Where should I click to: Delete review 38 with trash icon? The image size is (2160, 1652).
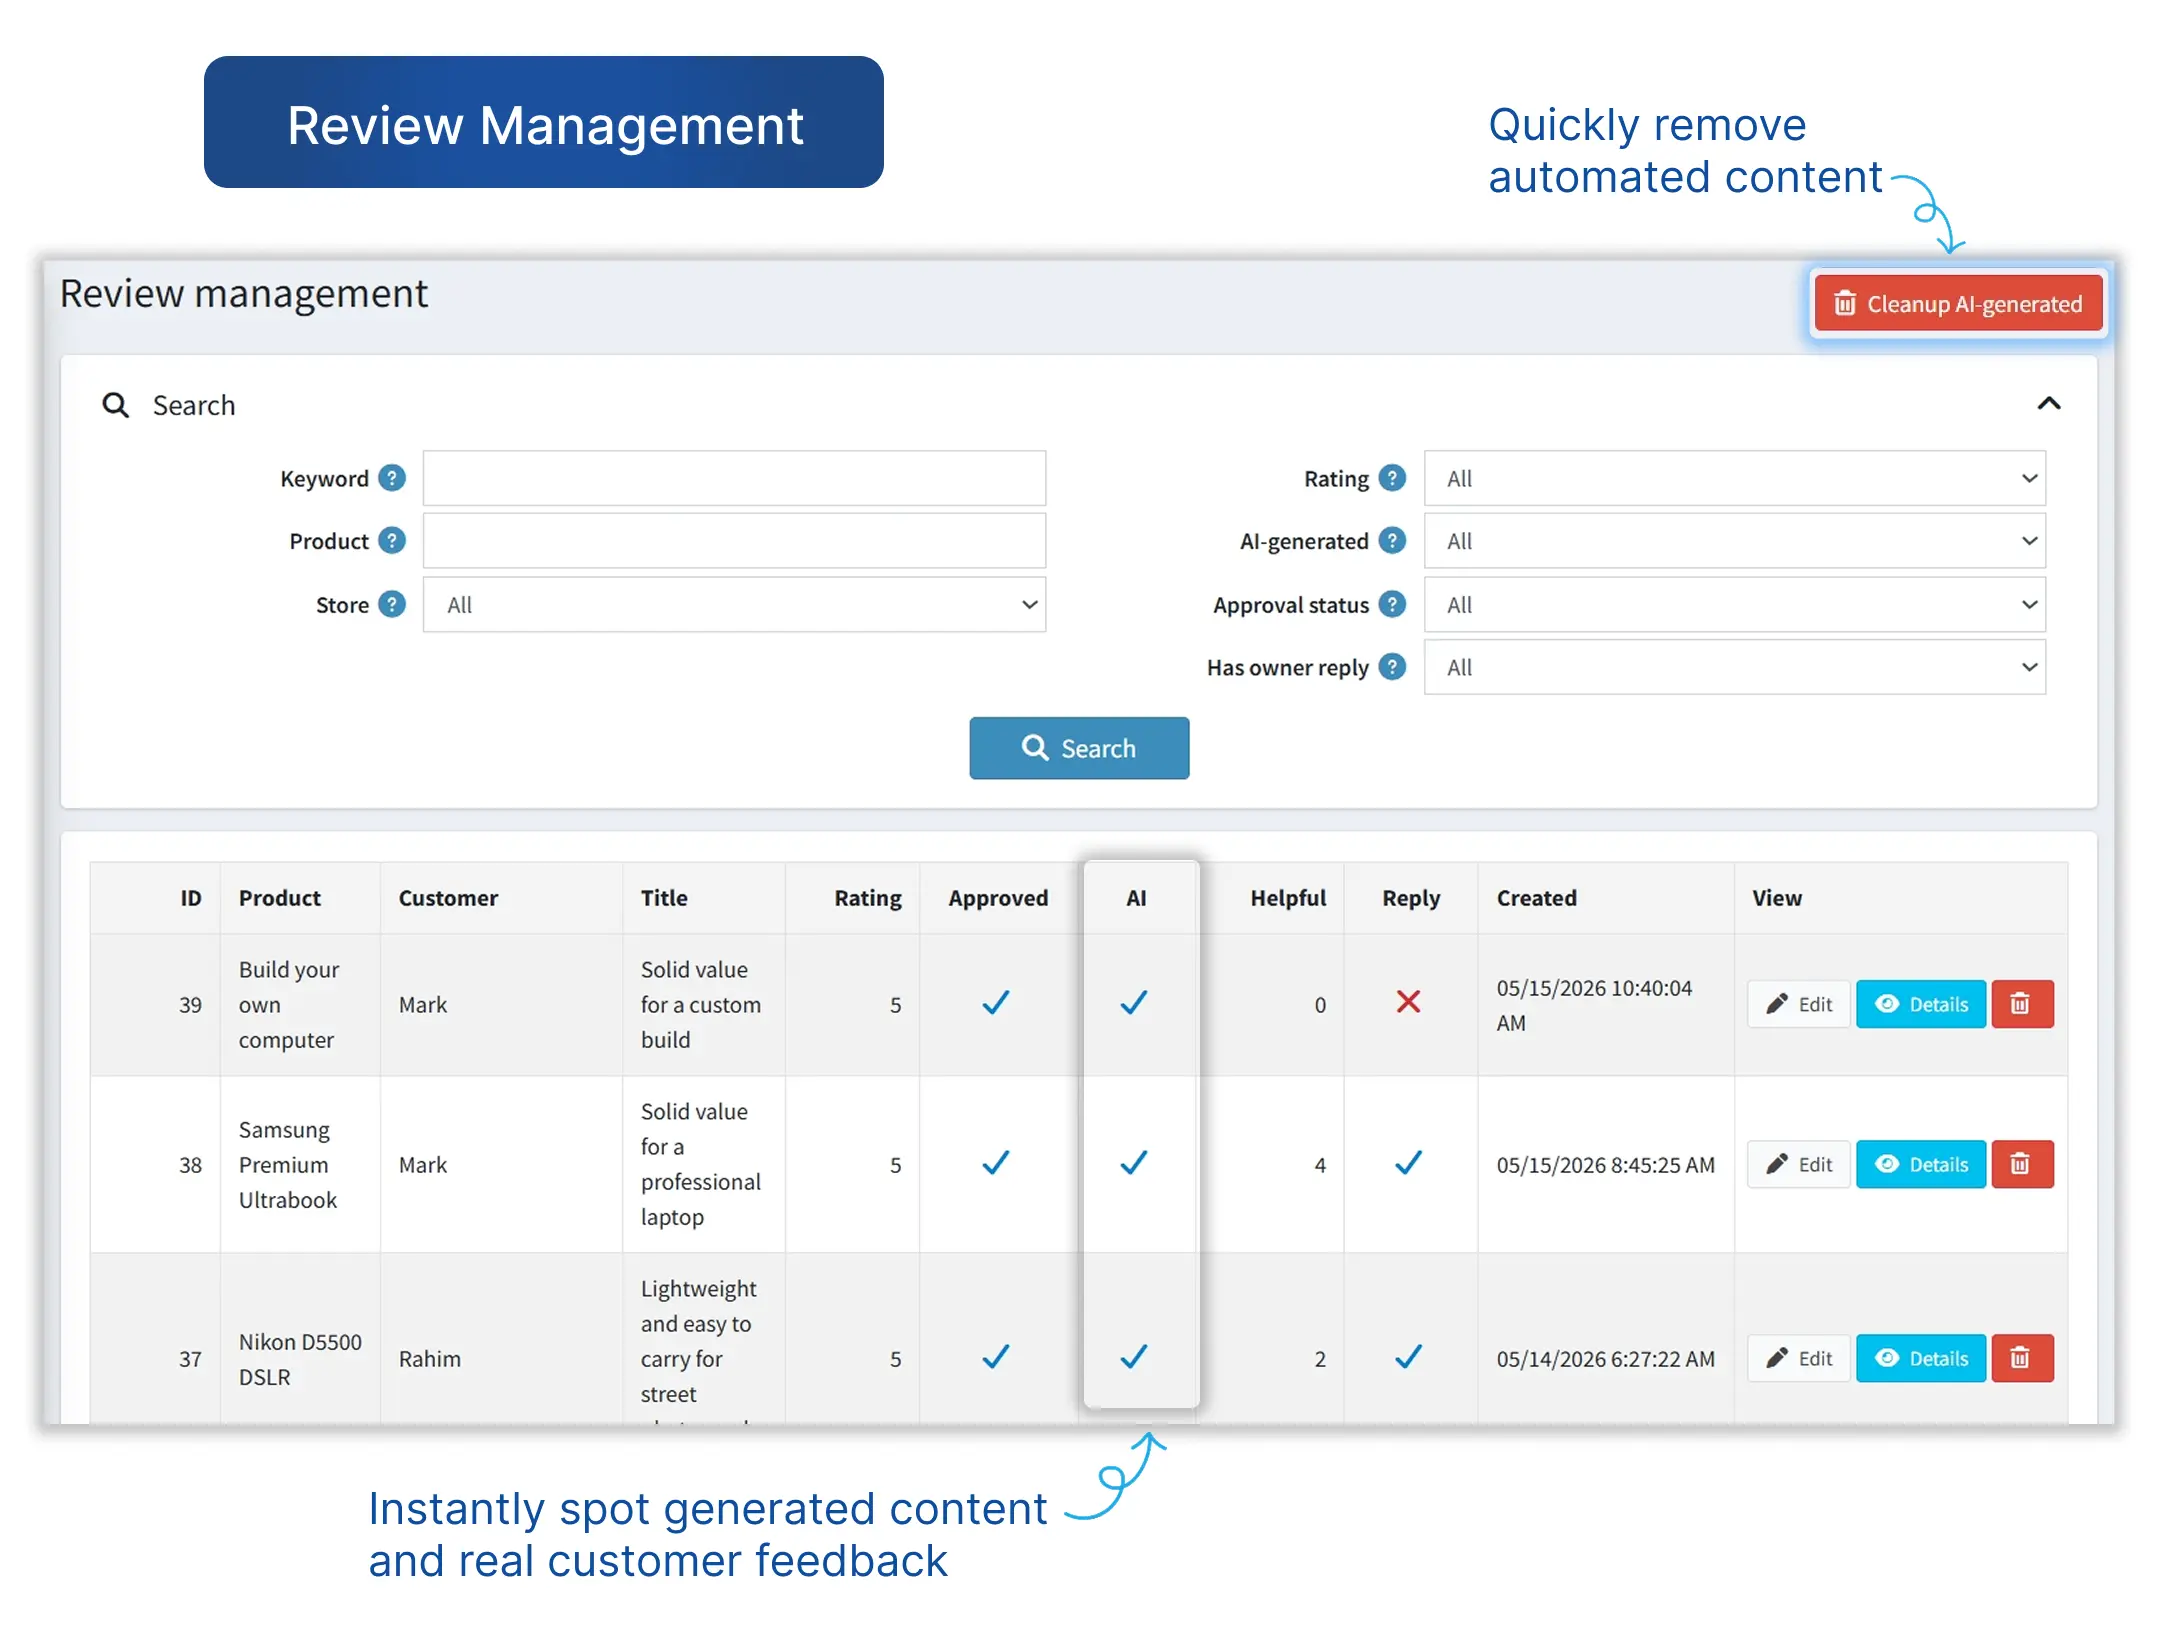click(x=2022, y=1164)
